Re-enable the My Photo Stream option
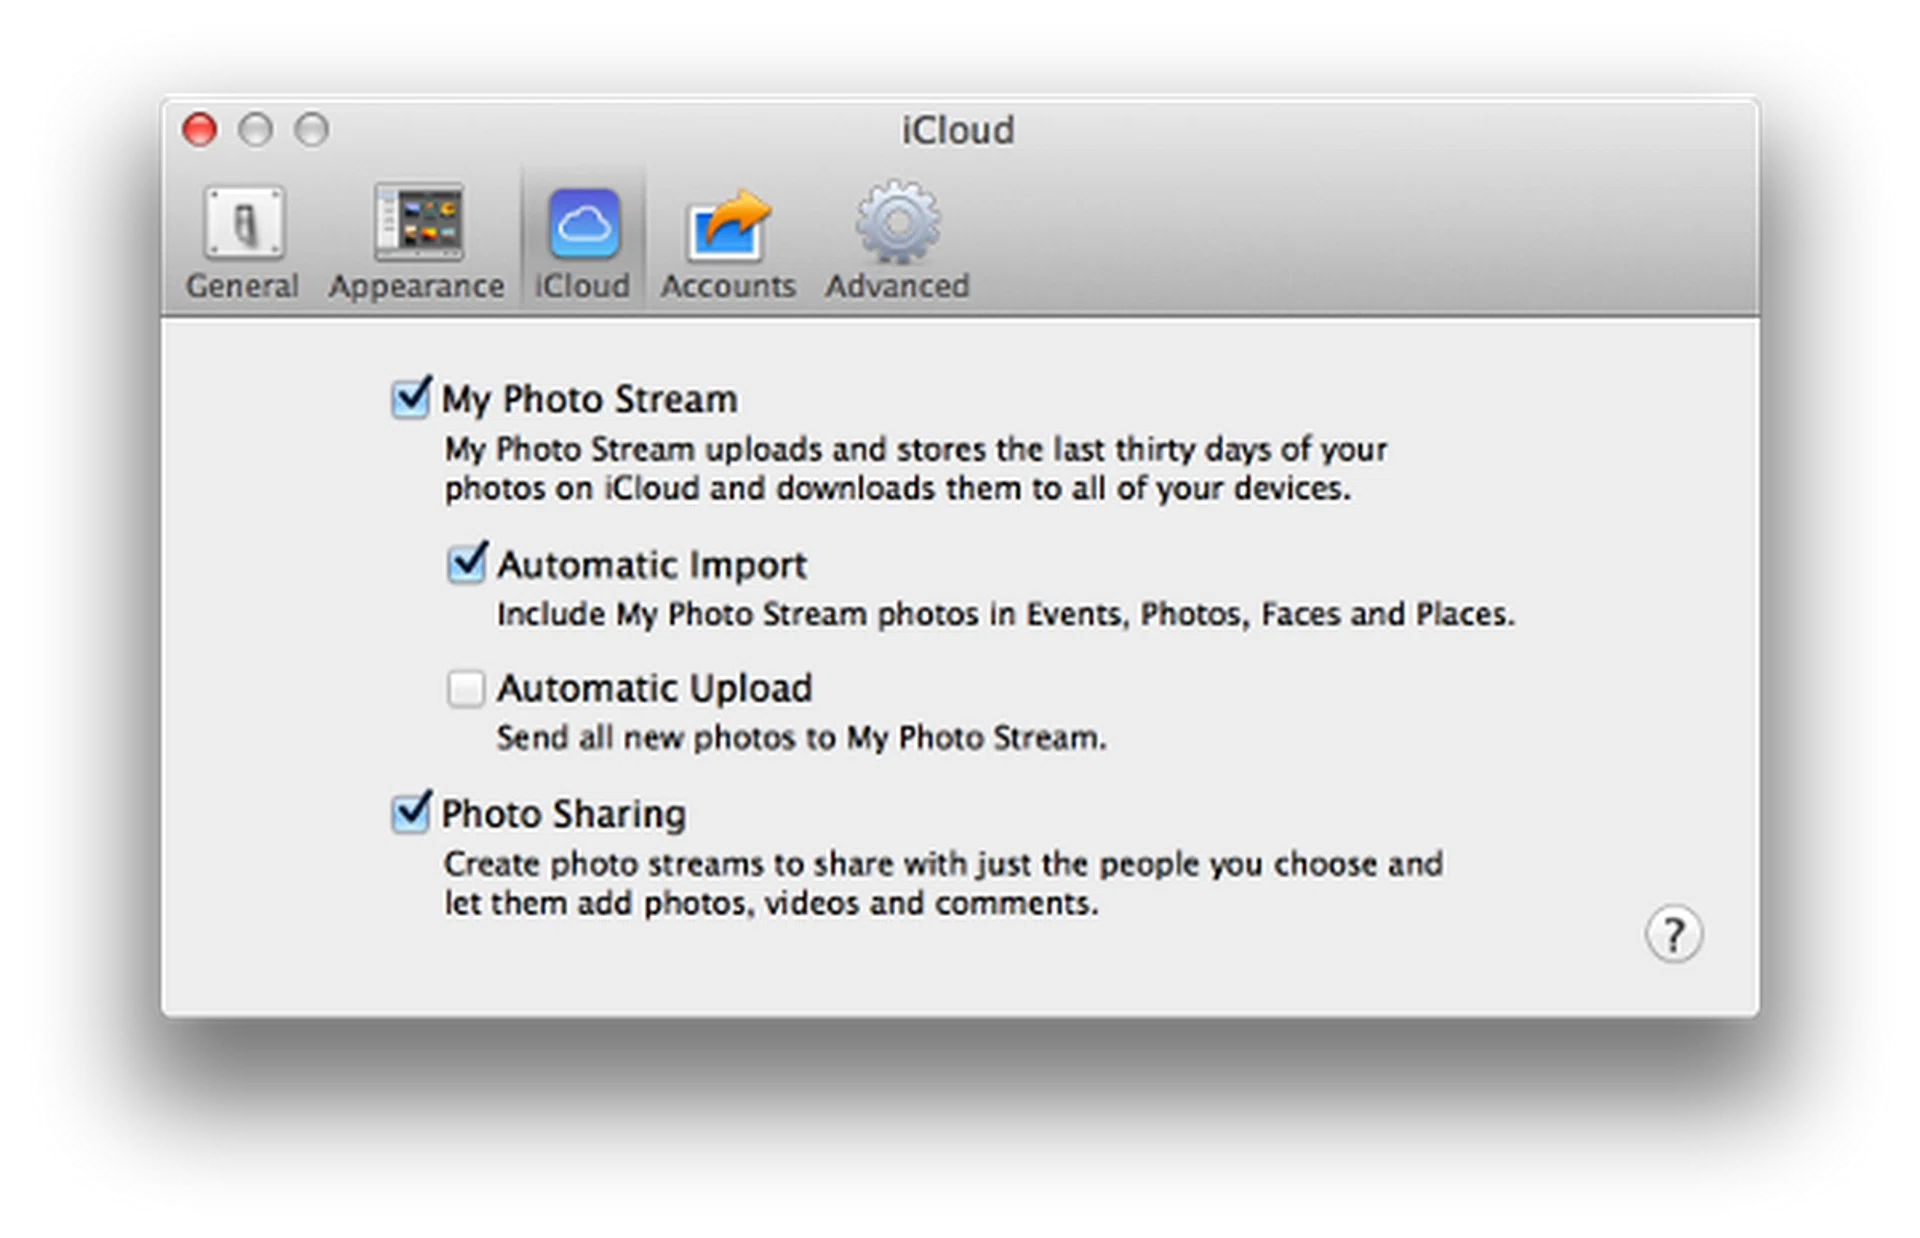 click(410, 399)
